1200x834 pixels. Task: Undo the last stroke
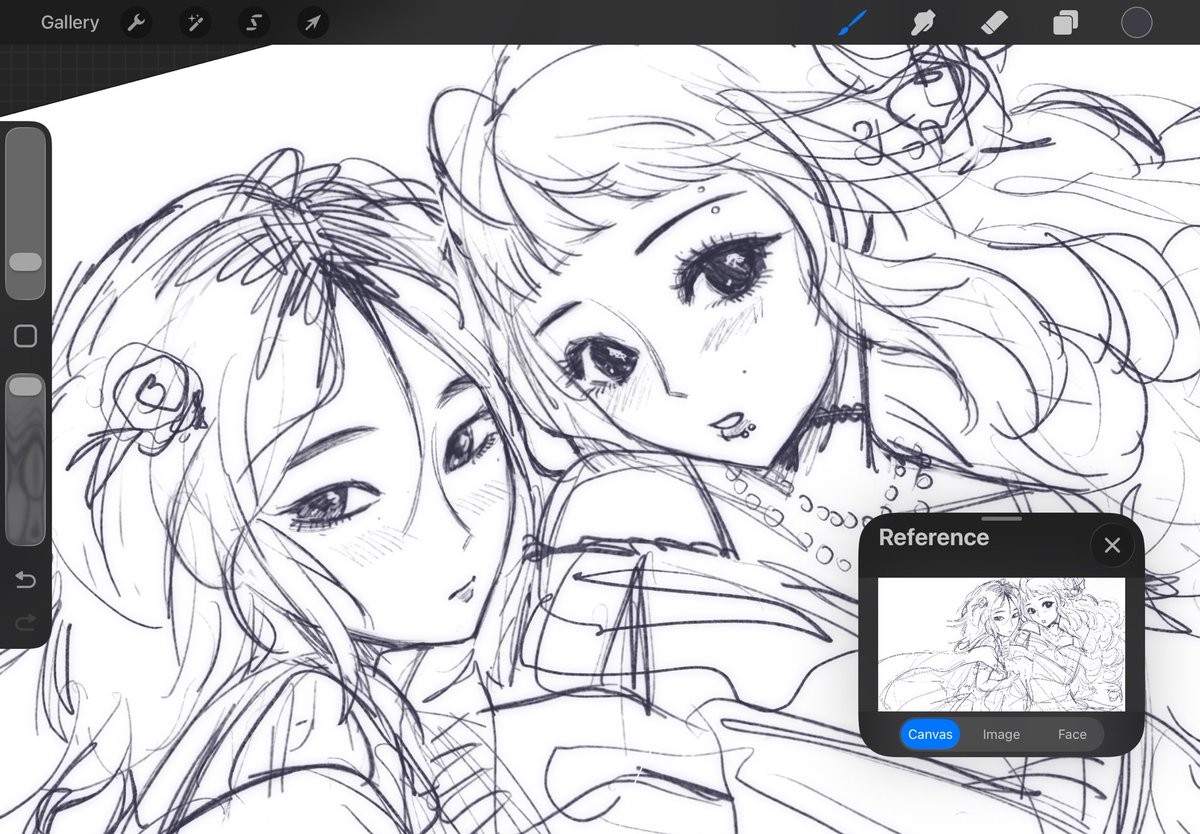(x=25, y=580)
